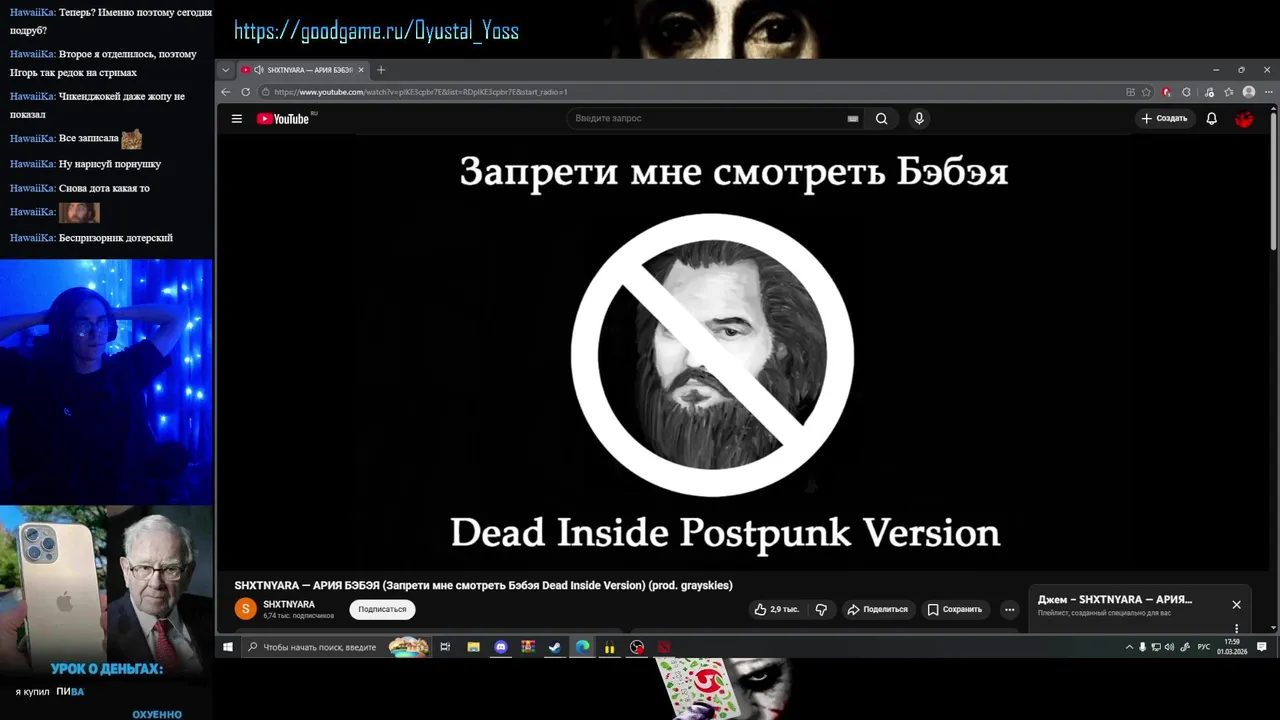Close the SHXTNYARA browser tab

coord(361,70)
